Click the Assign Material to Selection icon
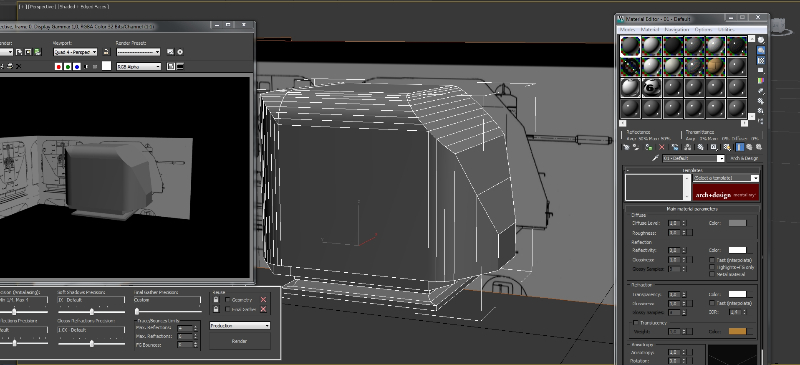 (x=648, y=147)
